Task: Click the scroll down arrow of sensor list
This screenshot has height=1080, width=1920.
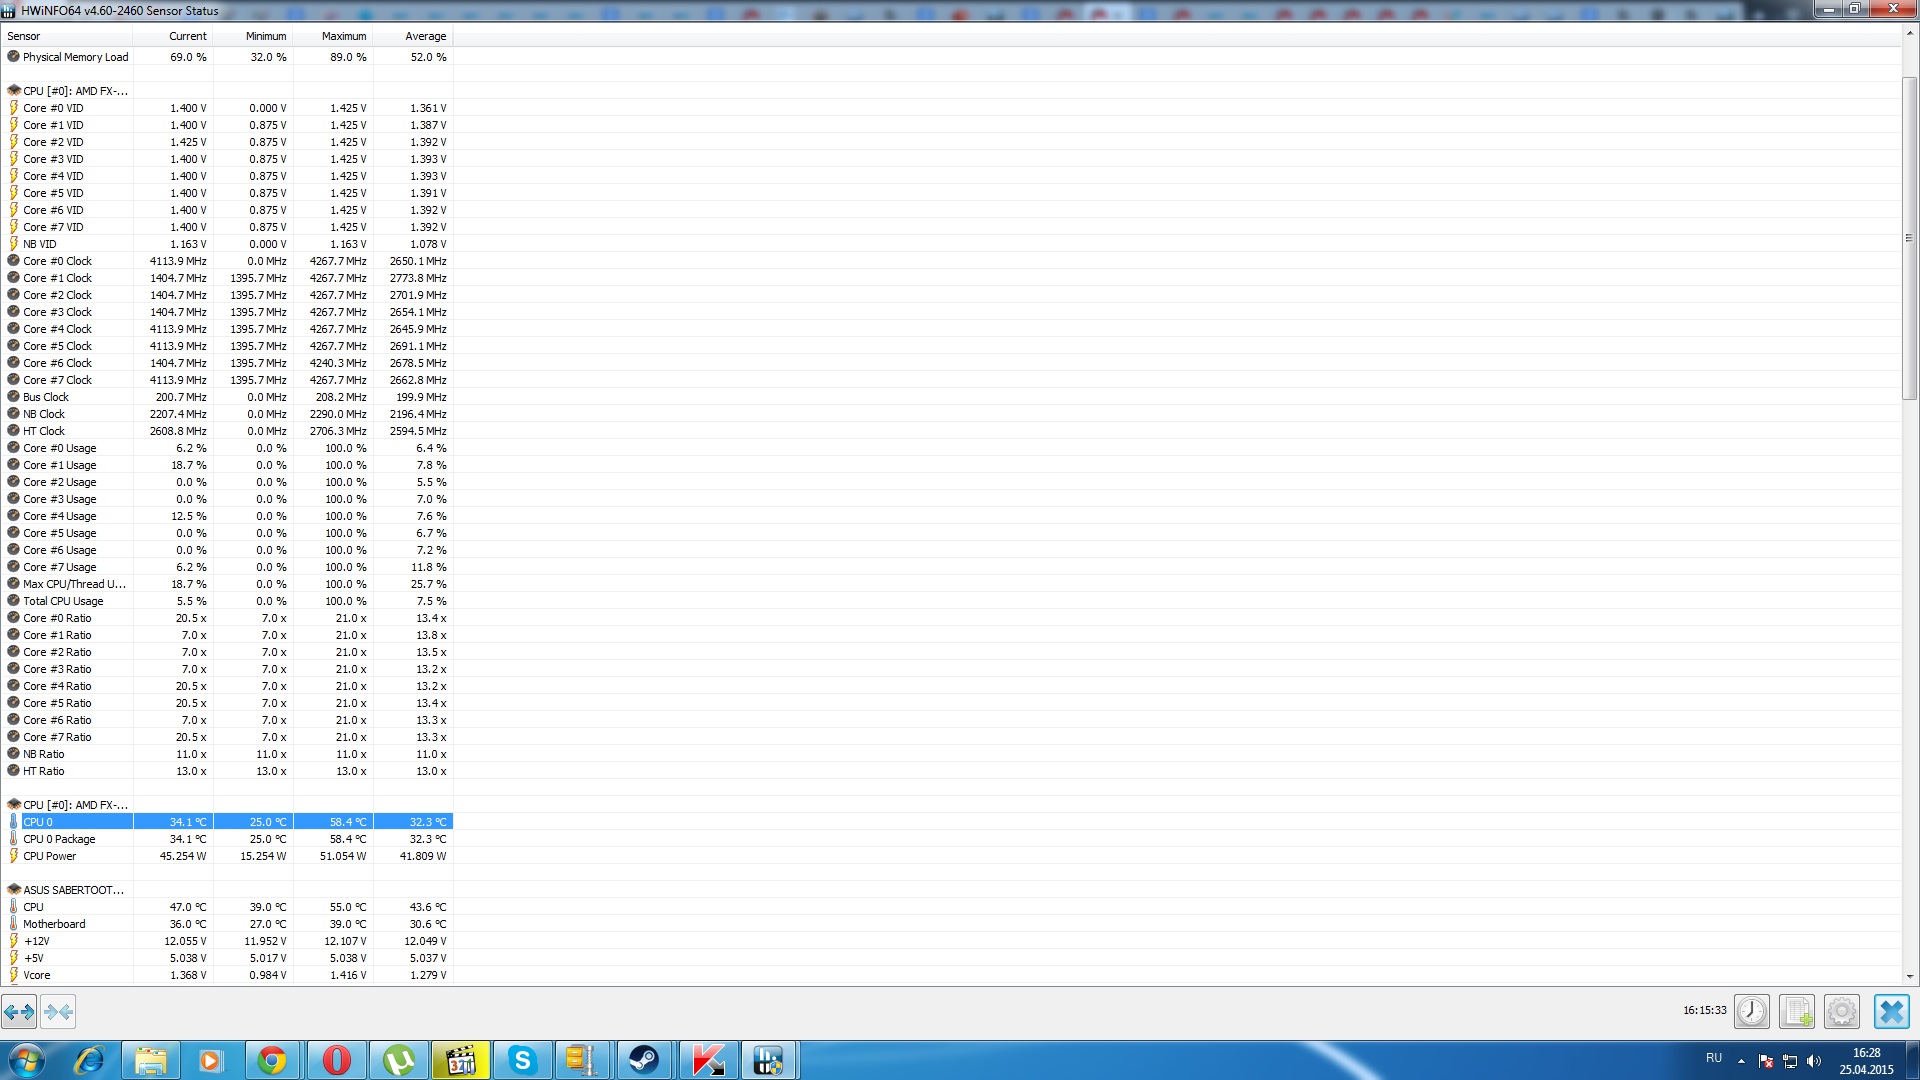Action: point(1909,976)
